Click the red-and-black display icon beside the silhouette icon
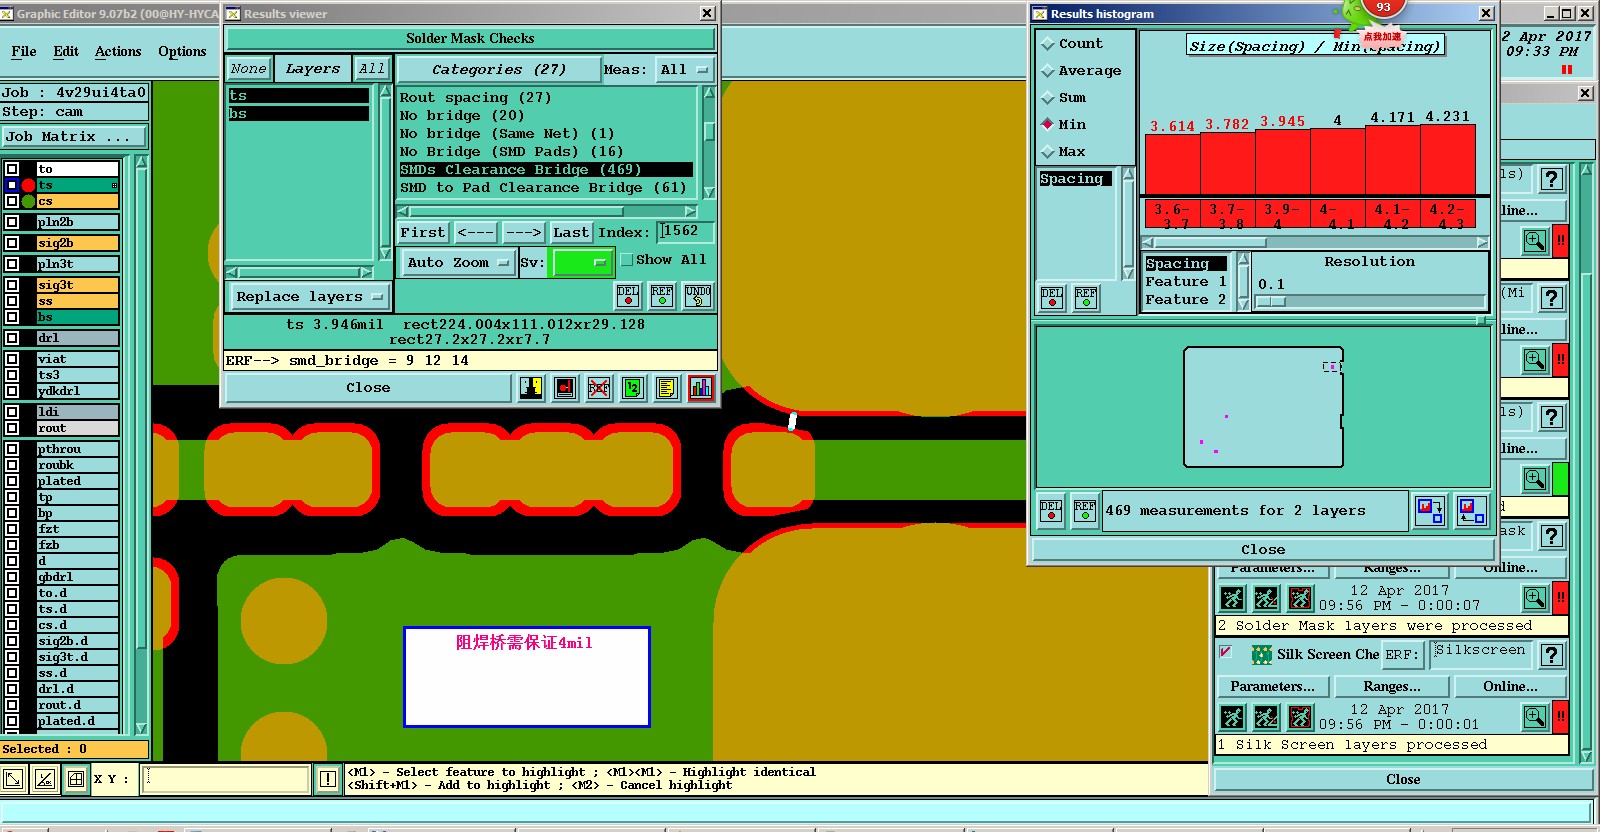The width and height of the screenshot is (1600, 832). [565, 388]
